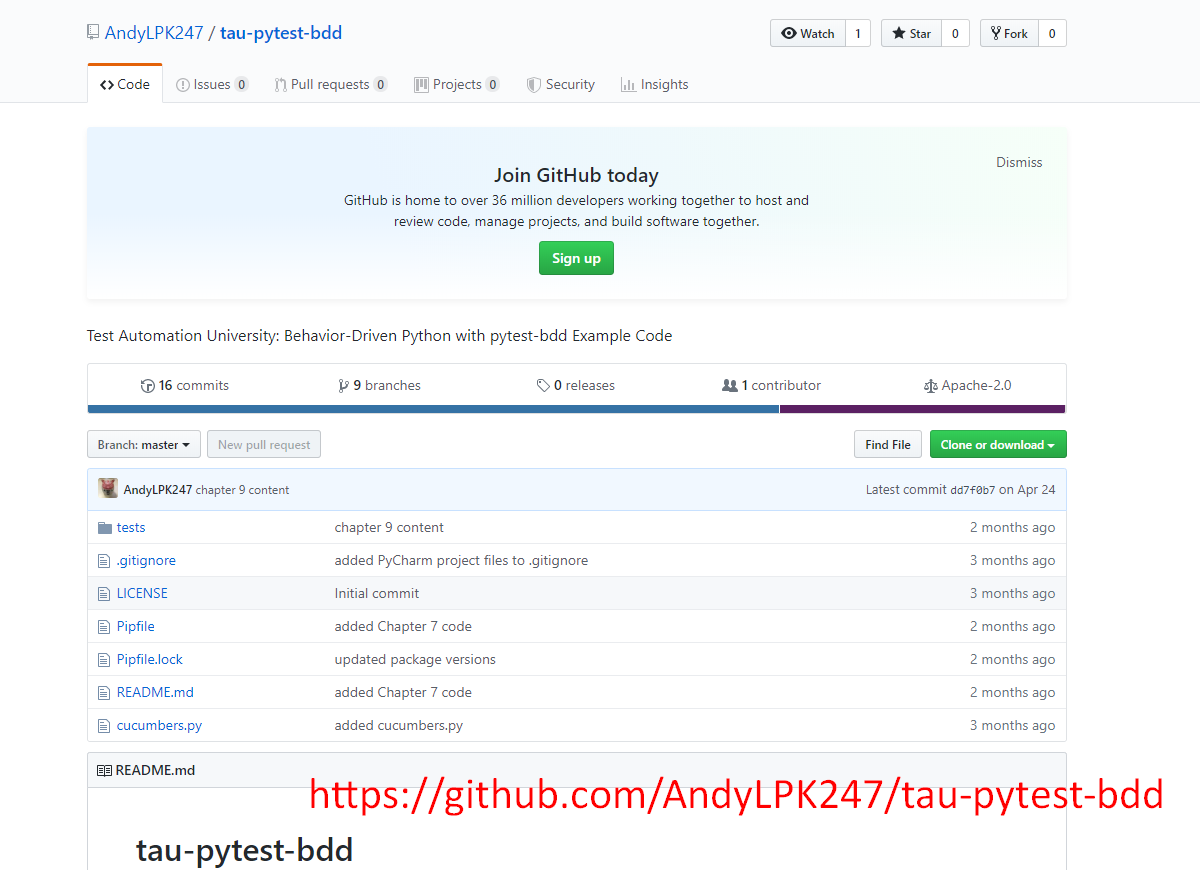Click the file icon beside cucumbers.py
The width and height of the screenshot is (1200, 870).
pos(103,725)
